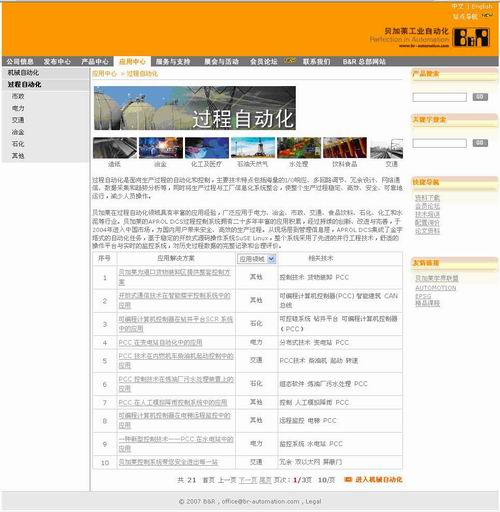This screenshot has width=500, height=512.
Task: Open the 产品中心 navigation menu
Action: click(x=95, y=61)
